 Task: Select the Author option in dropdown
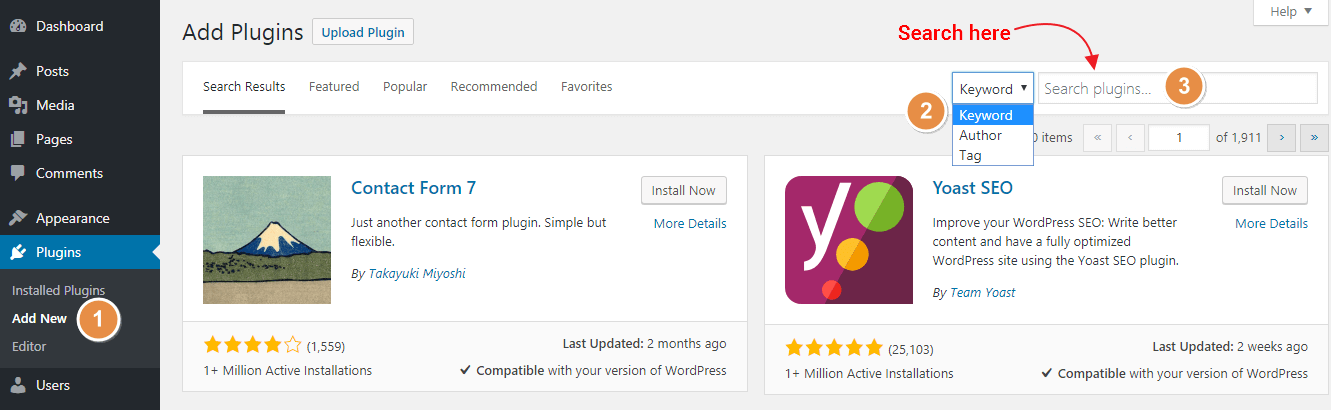coord(980,135)
